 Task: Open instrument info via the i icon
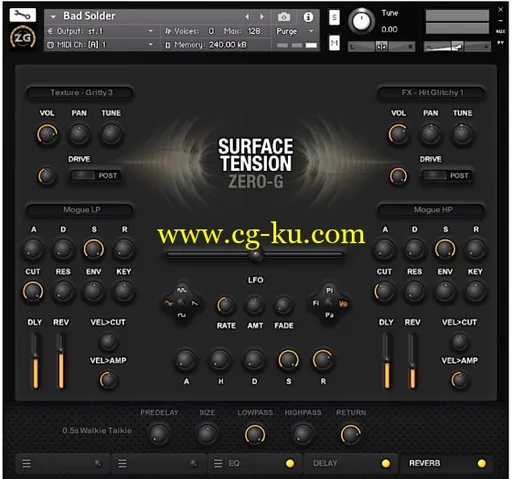click(x=308, y=17)
